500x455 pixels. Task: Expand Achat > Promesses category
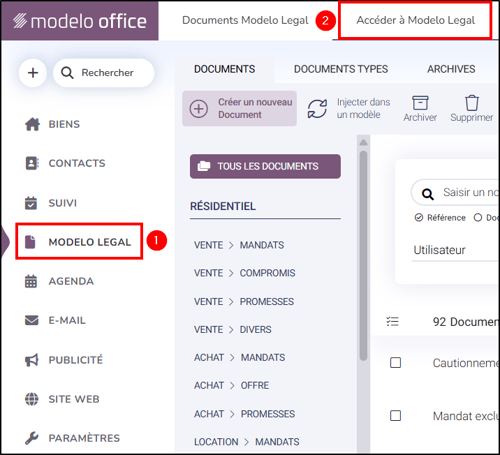(x=244, y=414)
